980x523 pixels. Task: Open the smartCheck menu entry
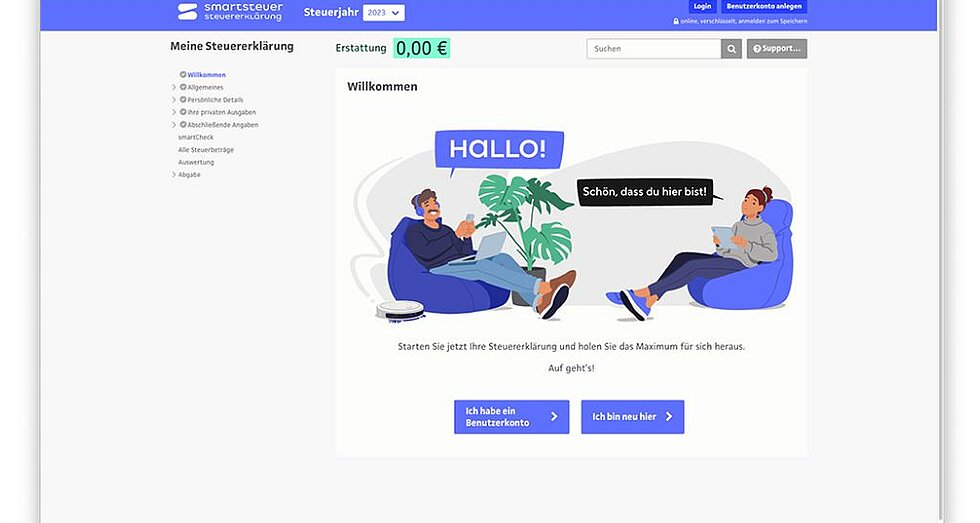[x=196, y=137]
